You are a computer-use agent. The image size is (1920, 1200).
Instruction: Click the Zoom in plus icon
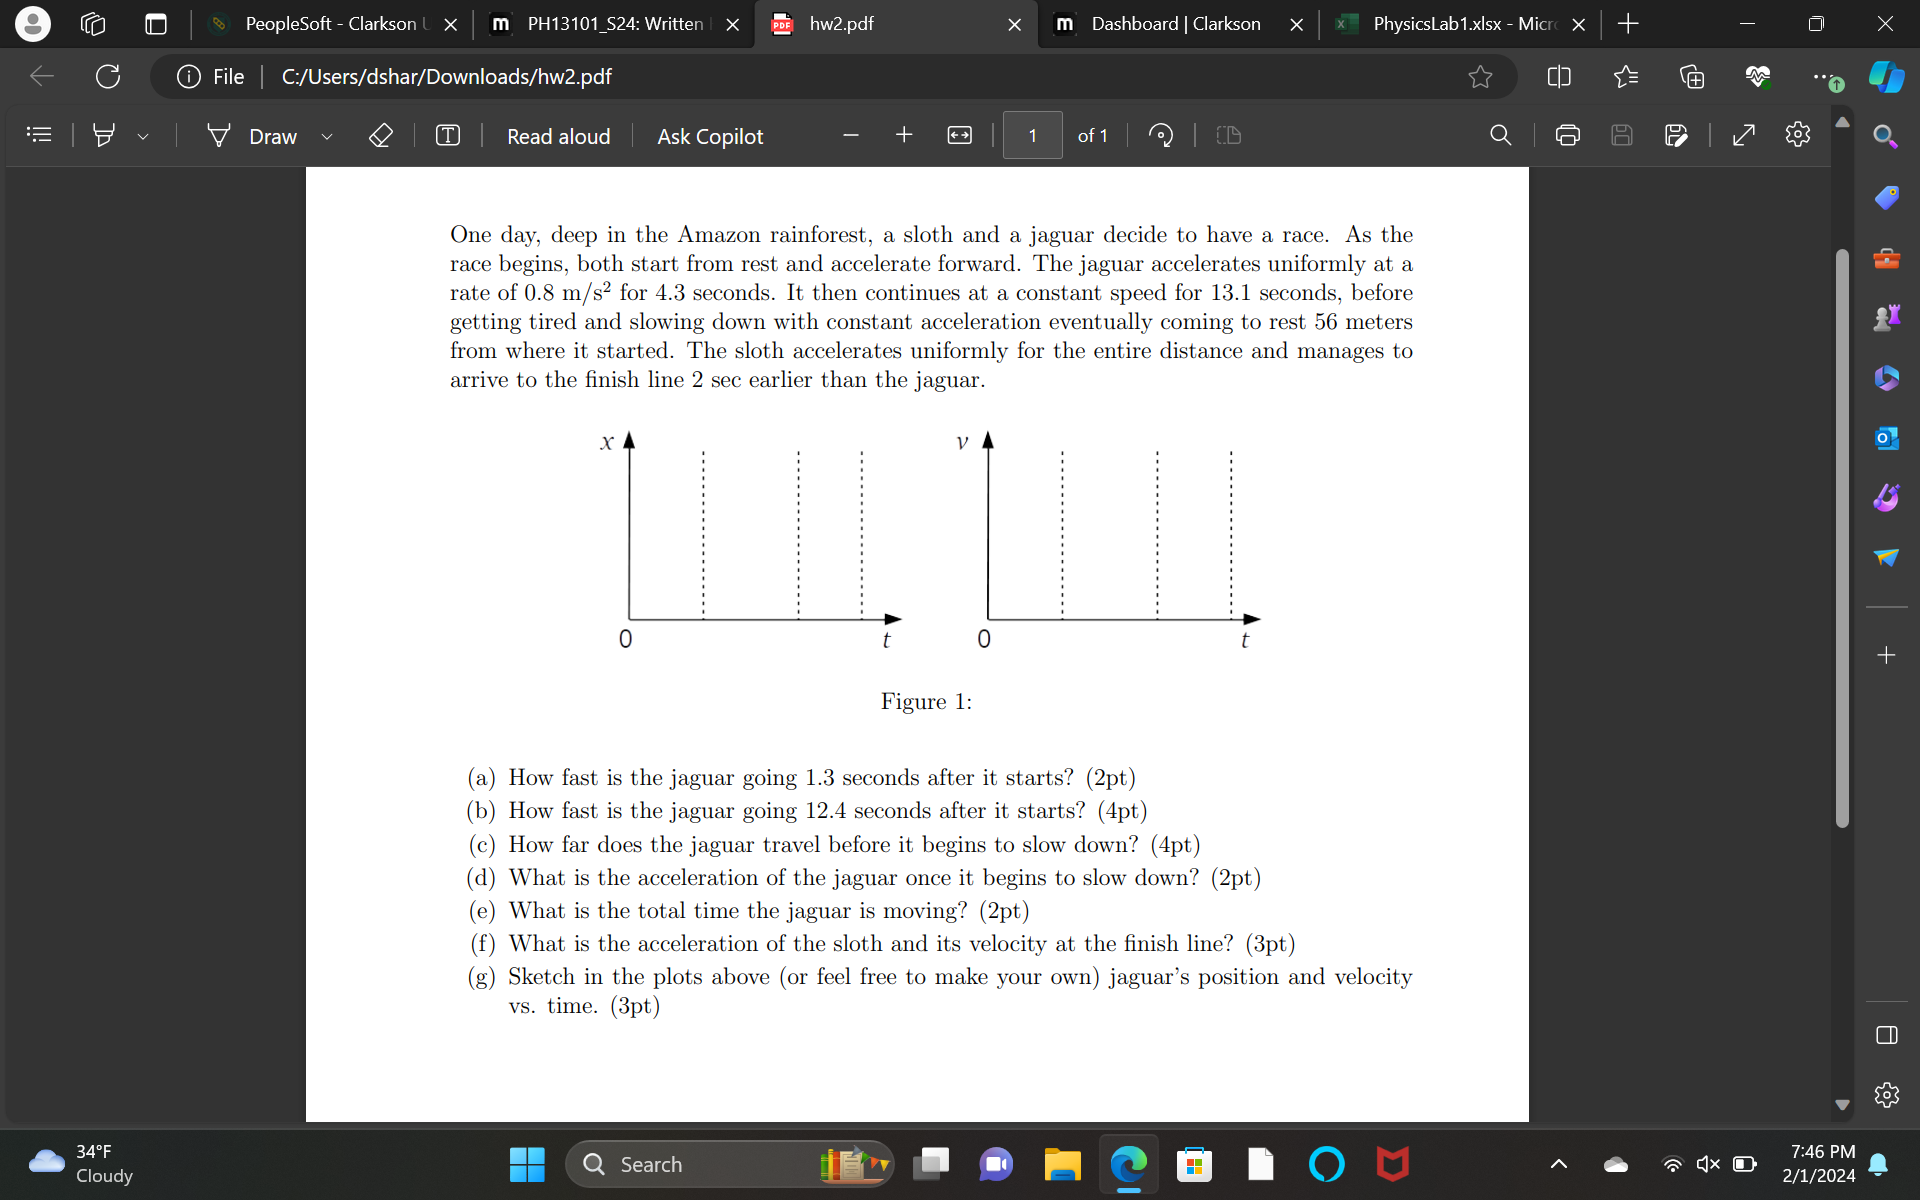(x=904, y=135)
